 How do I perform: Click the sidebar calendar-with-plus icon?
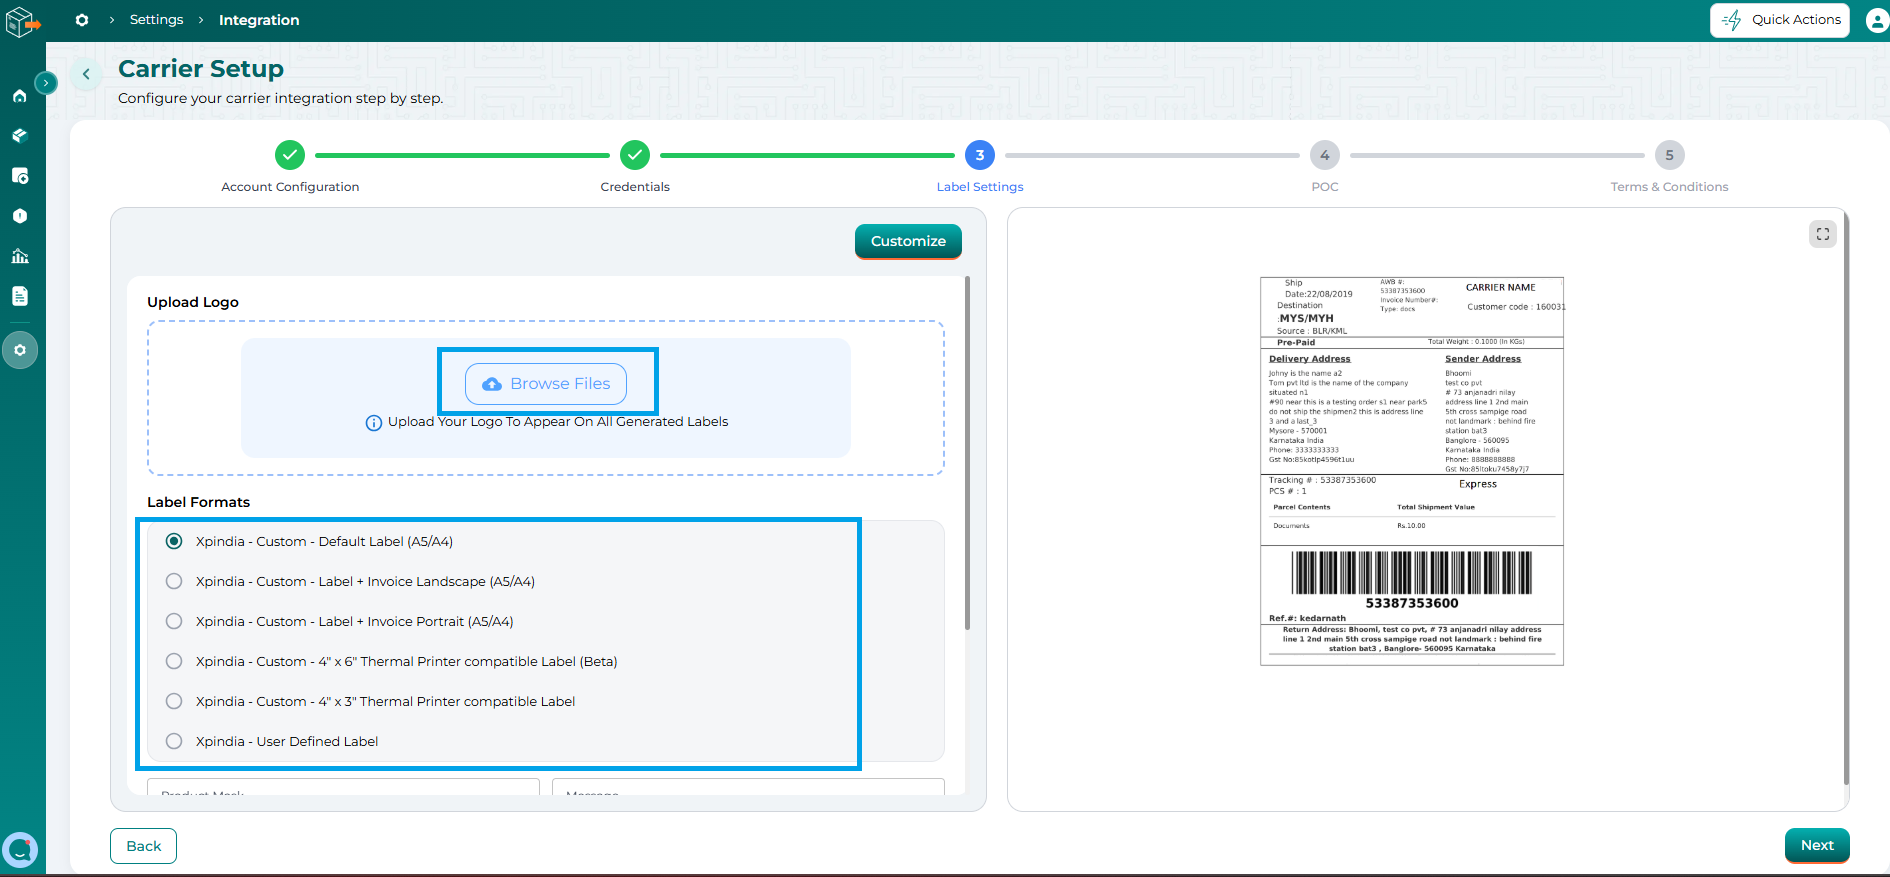point(20,176)
